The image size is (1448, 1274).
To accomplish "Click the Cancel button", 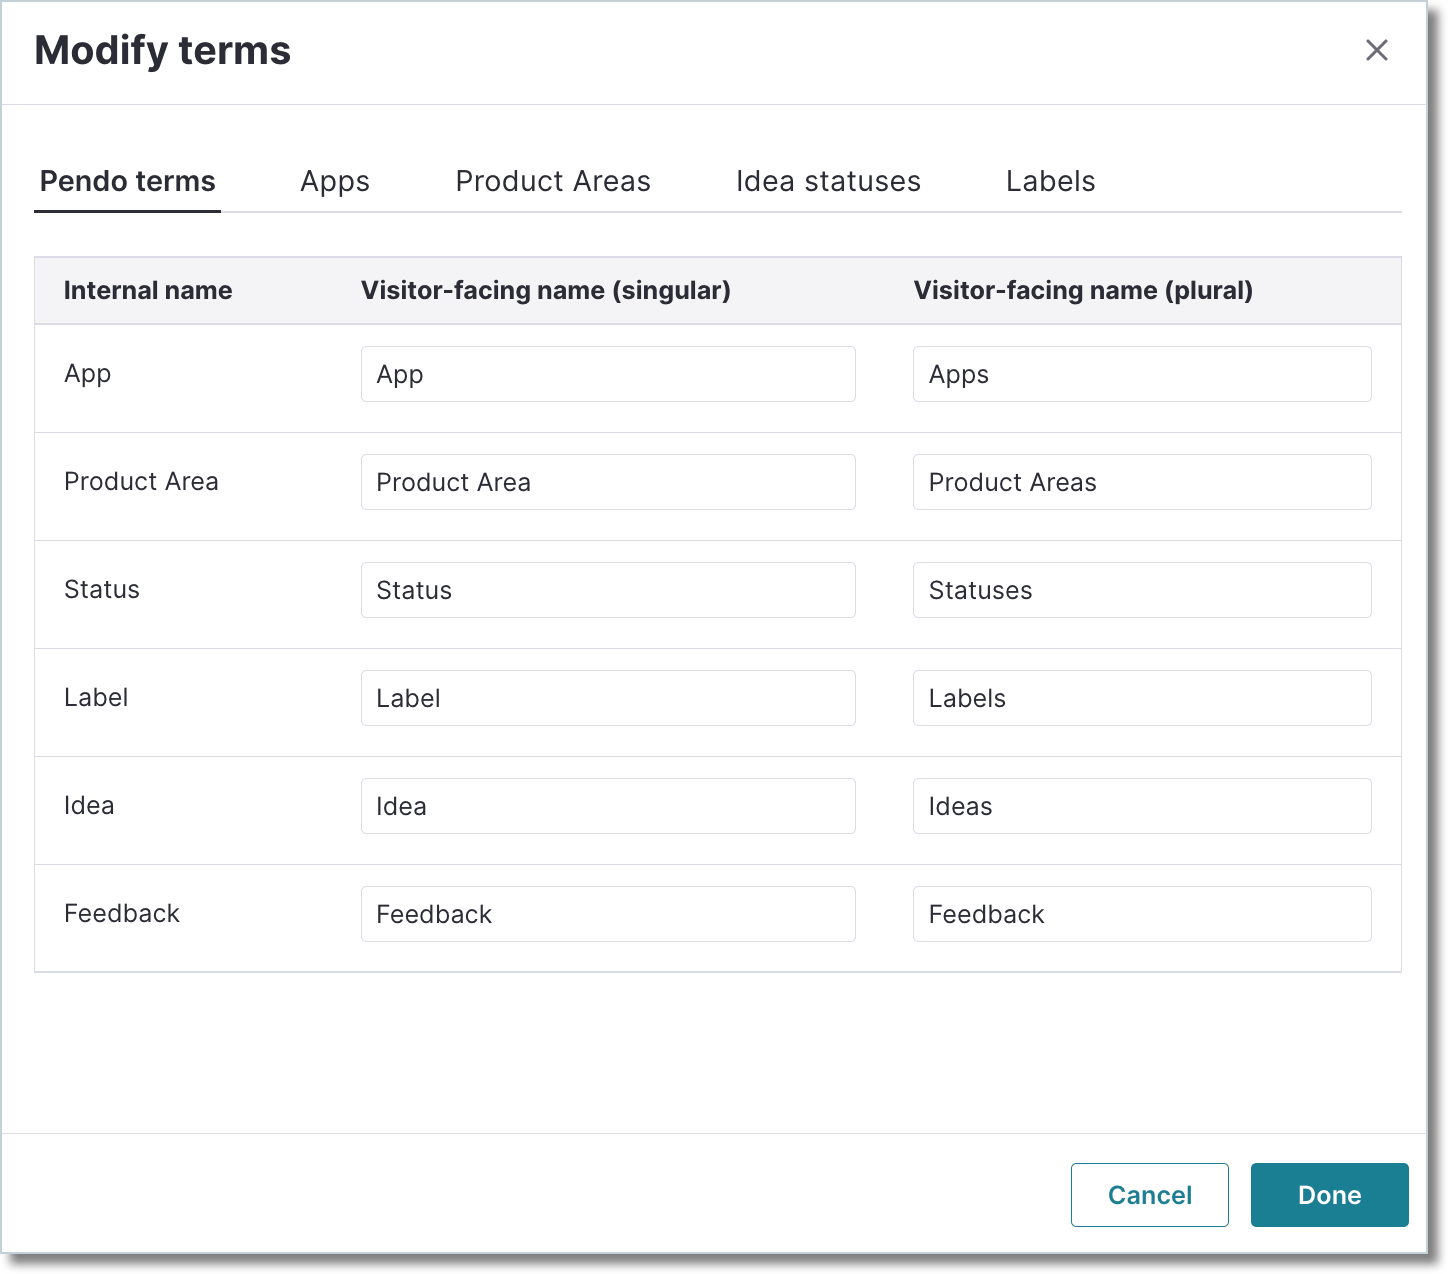I will pos(1150,1195).
